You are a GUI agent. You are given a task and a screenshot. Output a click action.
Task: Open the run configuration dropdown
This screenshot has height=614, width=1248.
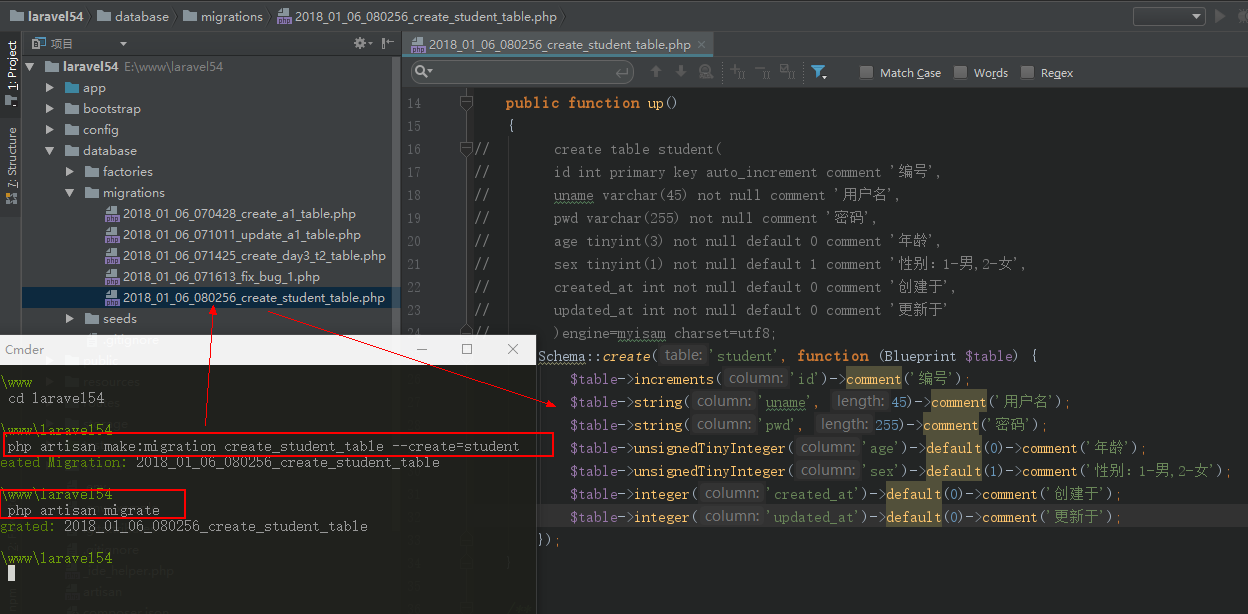click(x=1168, y=16)
